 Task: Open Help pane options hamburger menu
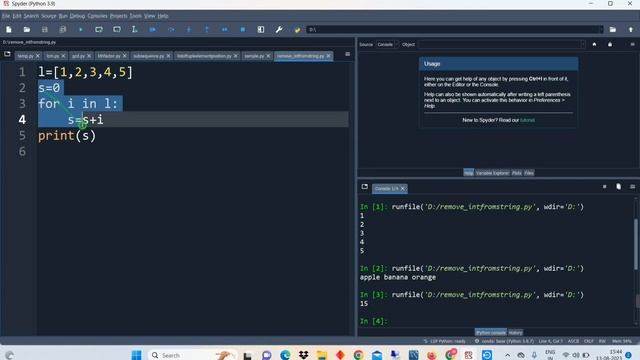632,44
